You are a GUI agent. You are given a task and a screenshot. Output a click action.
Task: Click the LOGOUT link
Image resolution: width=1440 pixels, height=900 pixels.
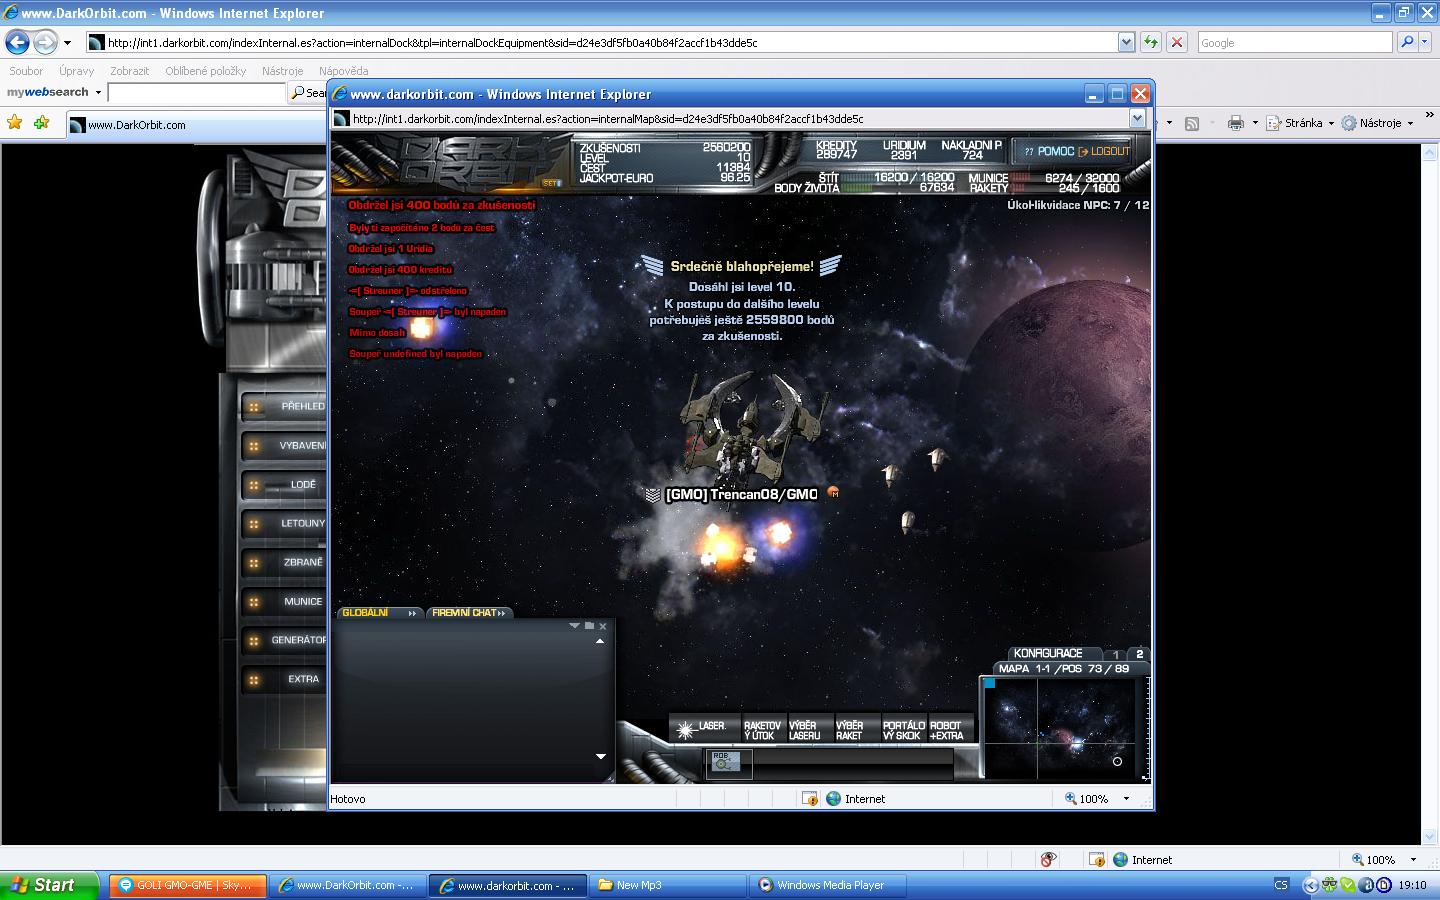pos(1109,152)
